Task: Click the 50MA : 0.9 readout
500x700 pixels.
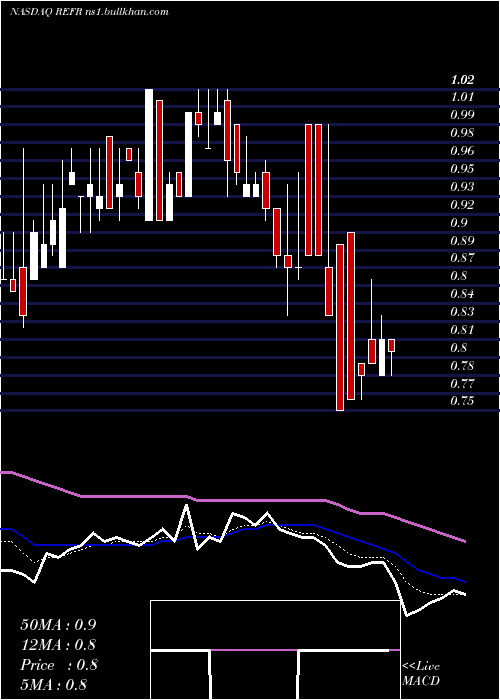Action: [x=58, y=625]
